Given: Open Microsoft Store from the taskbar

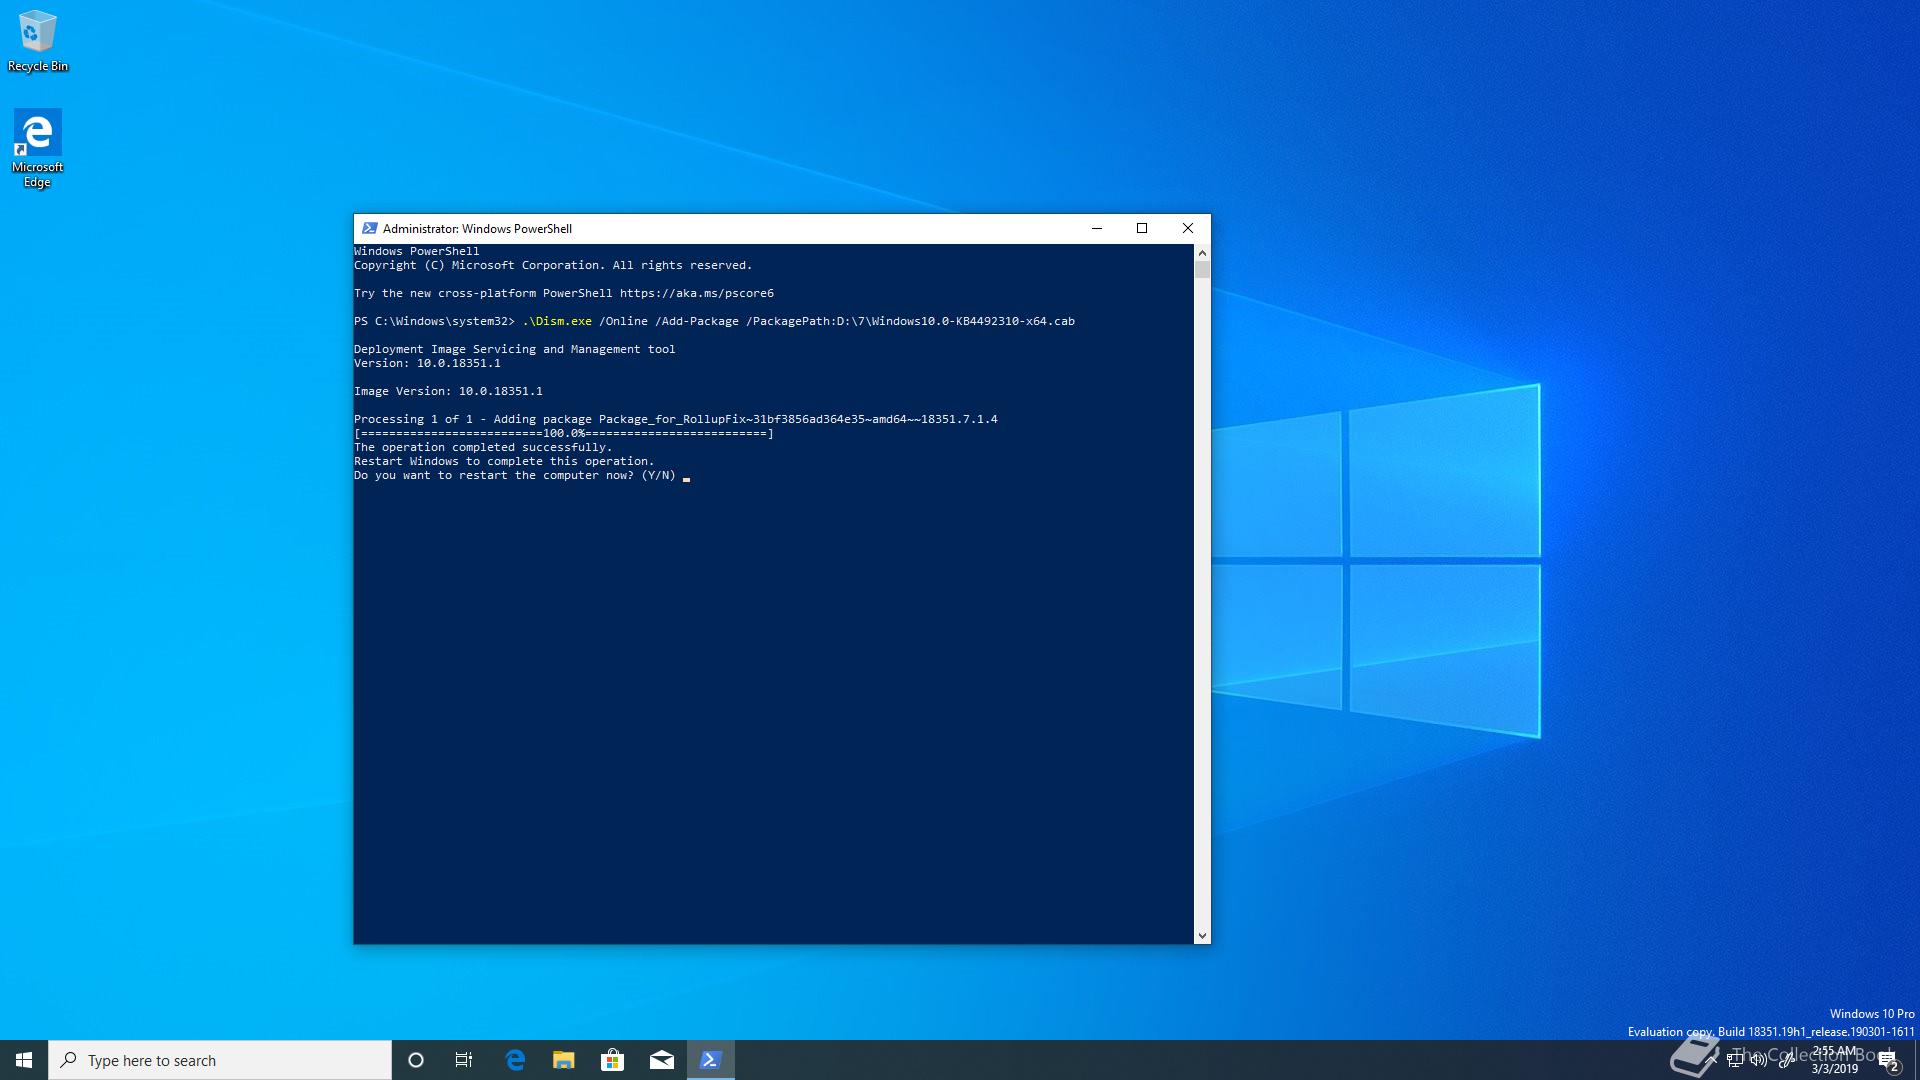Looking at the screenshot, I should [x=612, y=1060].
